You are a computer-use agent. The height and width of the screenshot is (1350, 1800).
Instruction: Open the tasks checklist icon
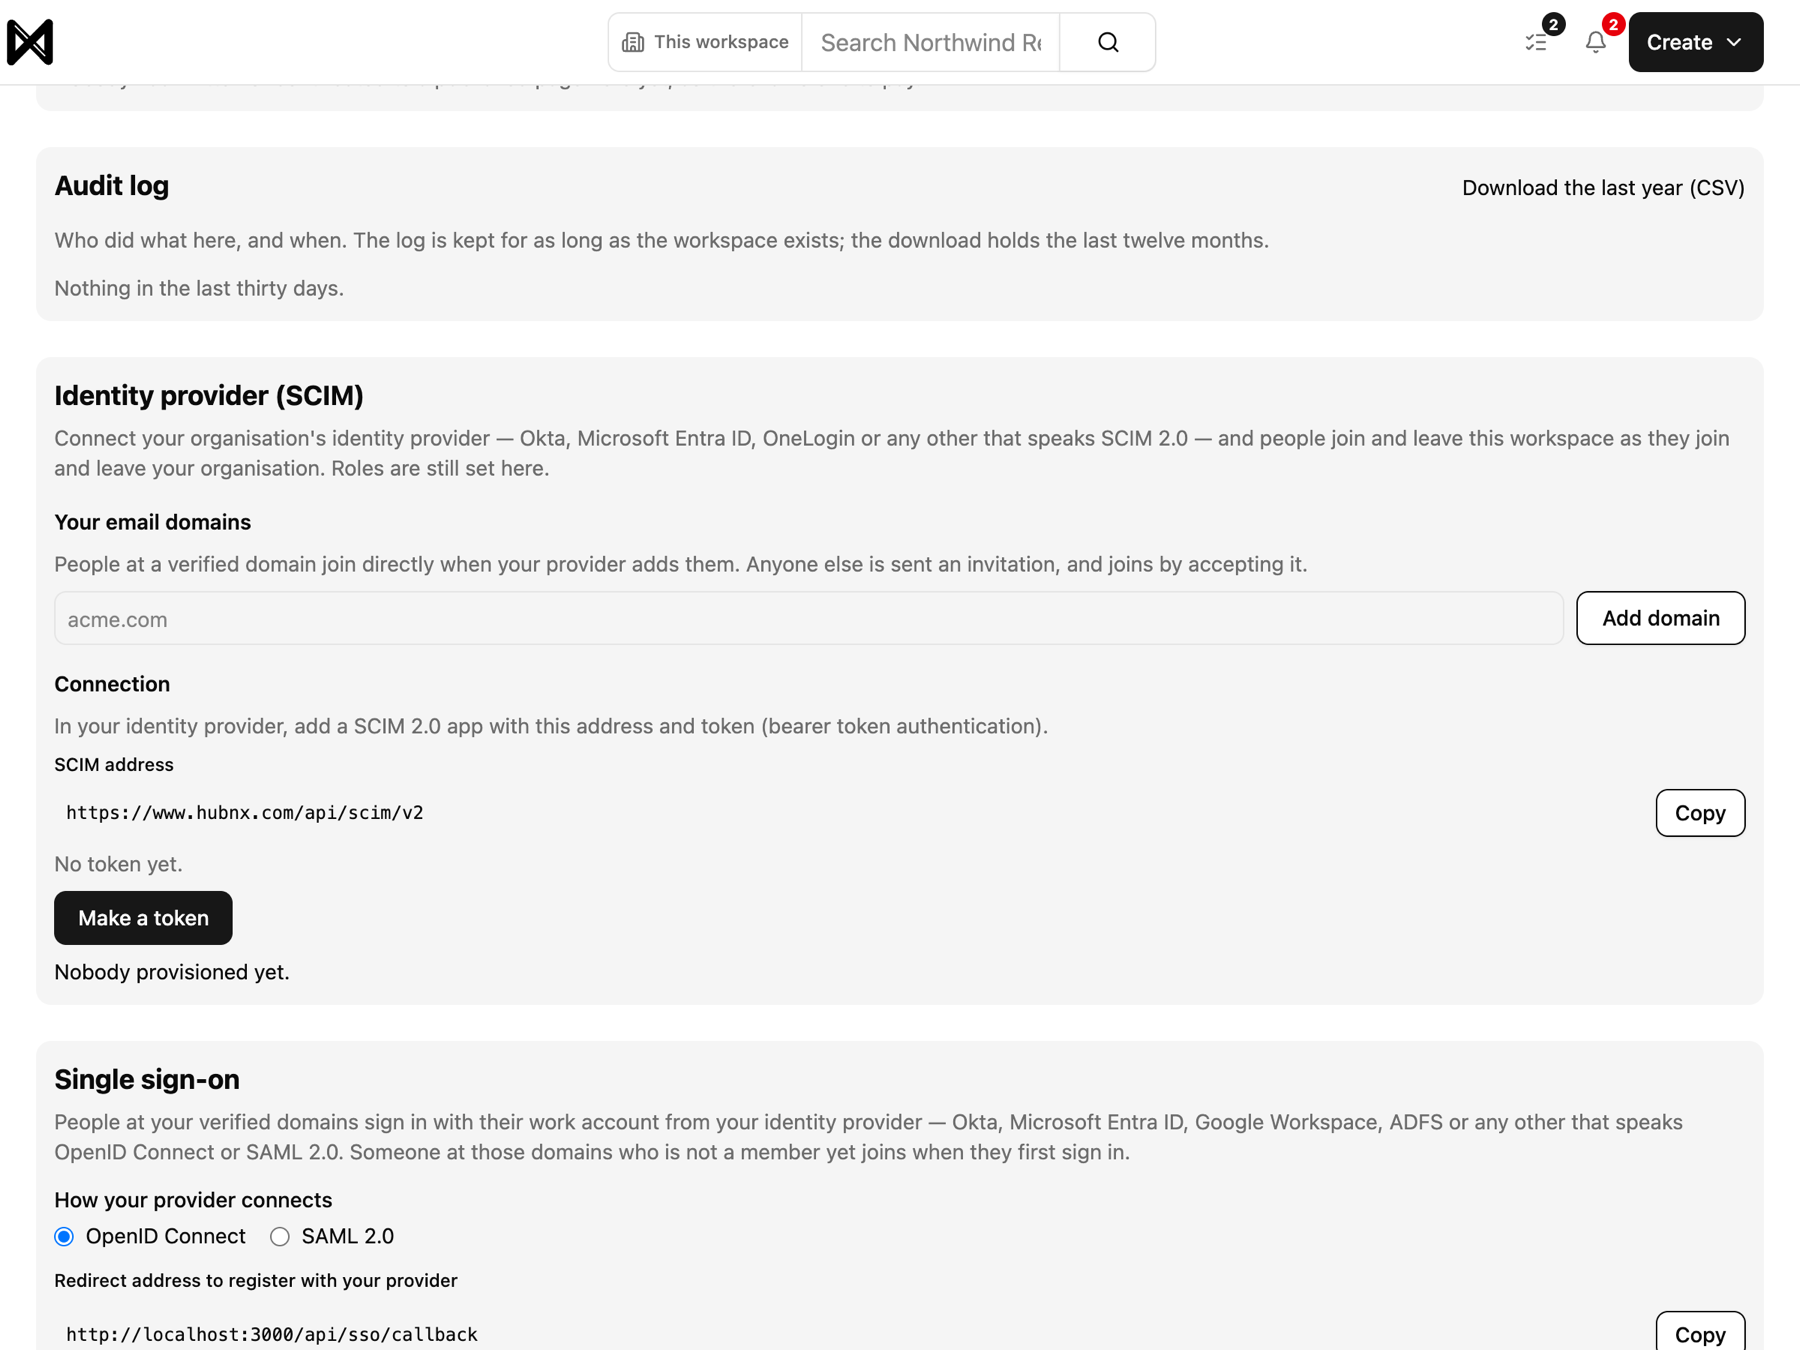click(x=1536, y=42)
